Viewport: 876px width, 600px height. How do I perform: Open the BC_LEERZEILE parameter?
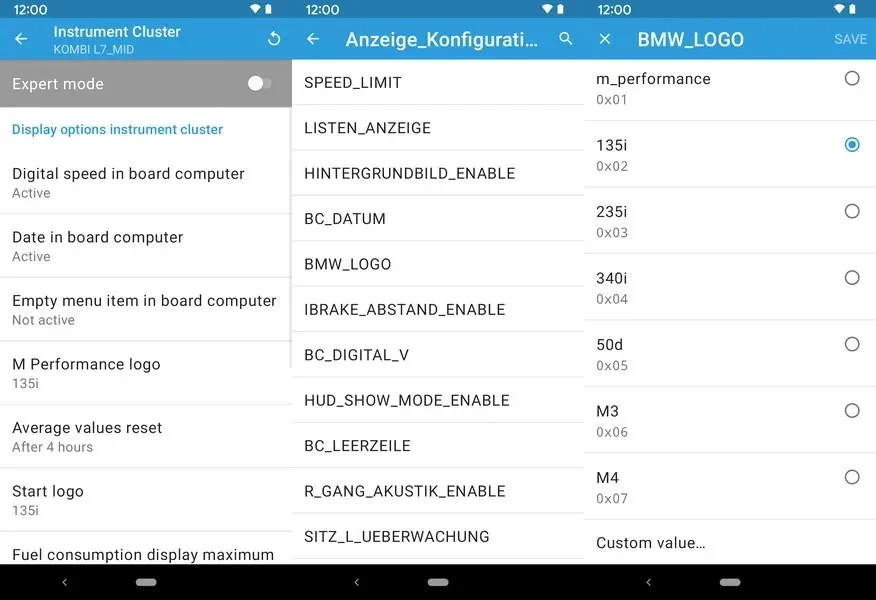[x=437, y=445]
